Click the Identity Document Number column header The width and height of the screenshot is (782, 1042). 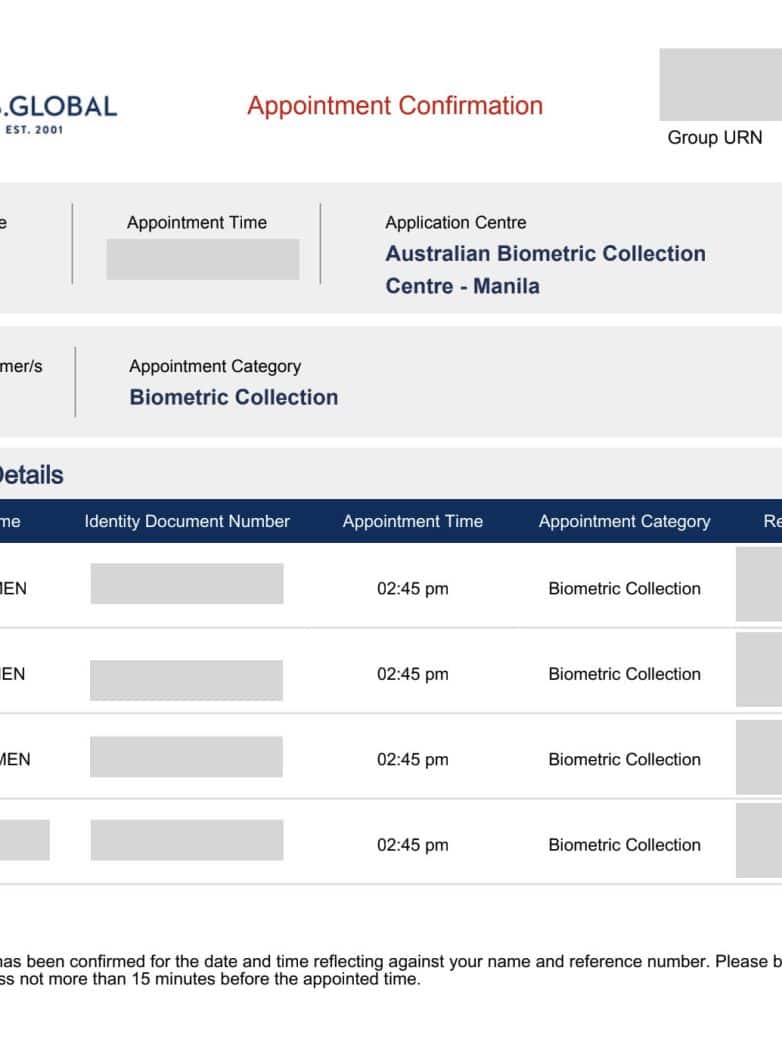click(187, 521)
